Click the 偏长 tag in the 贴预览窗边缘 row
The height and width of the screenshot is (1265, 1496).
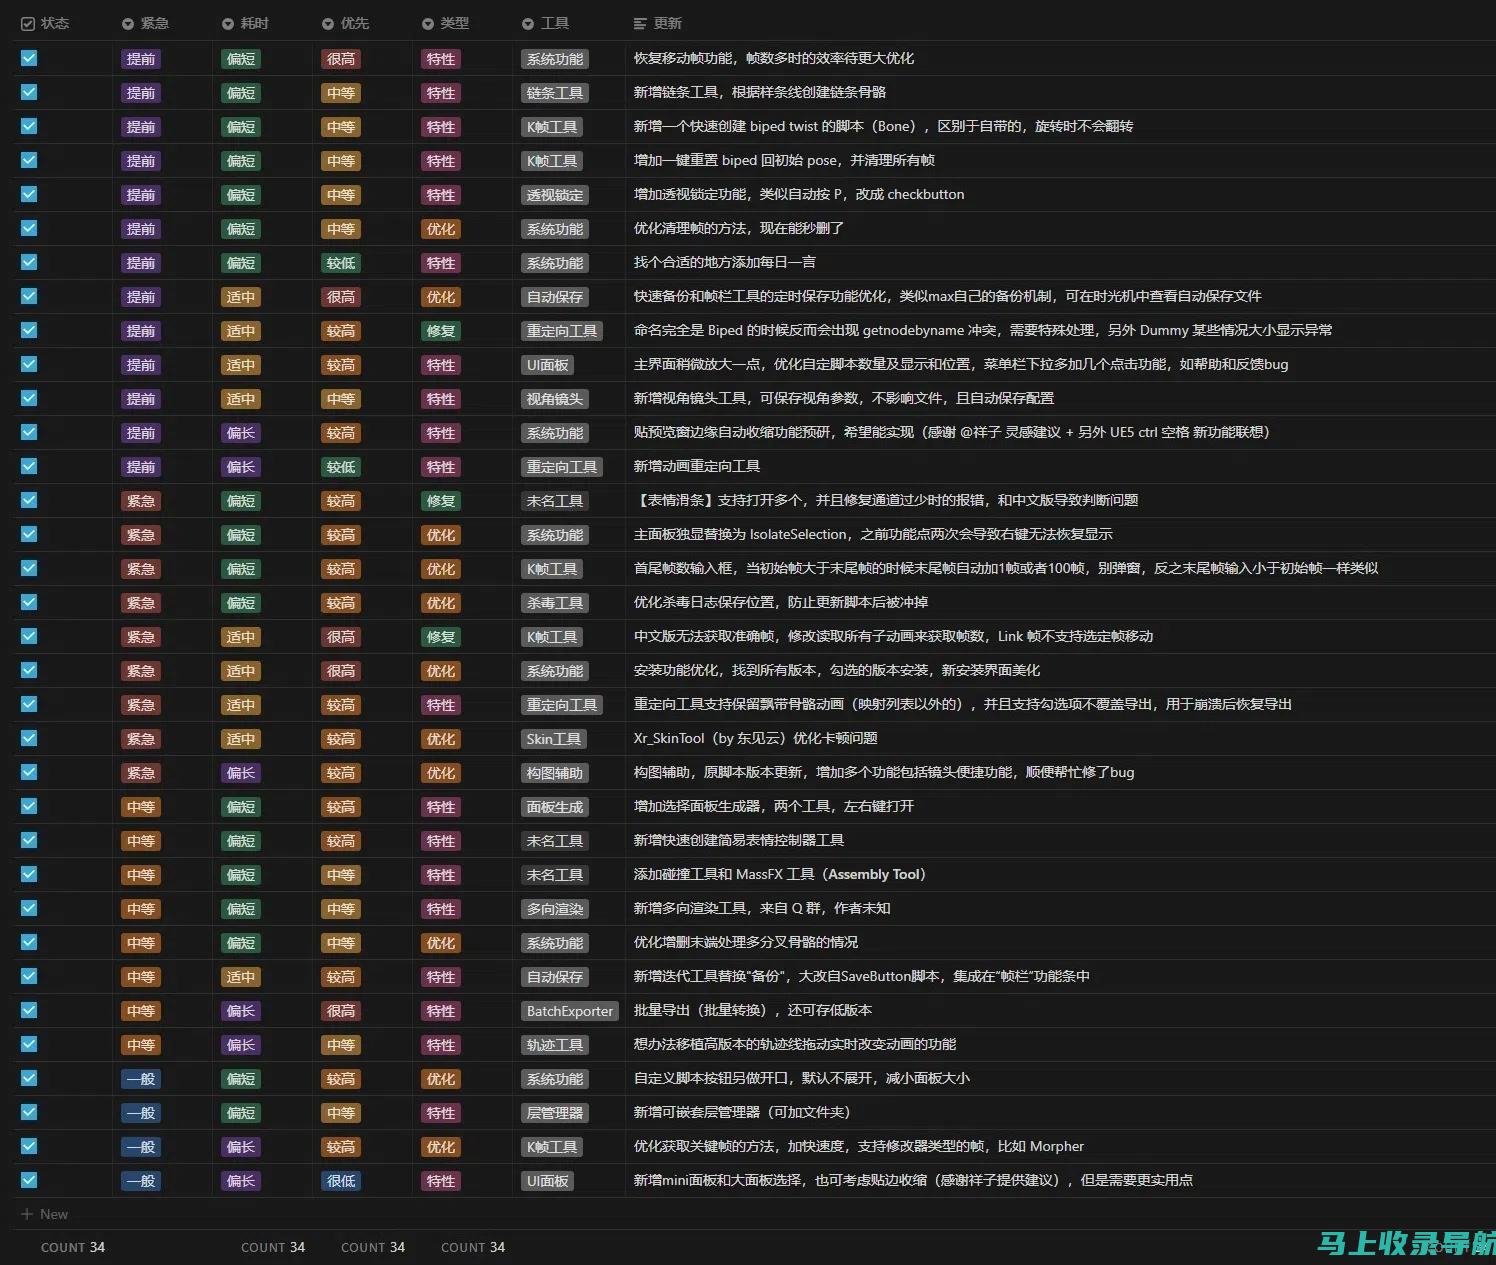coord(241,433)
